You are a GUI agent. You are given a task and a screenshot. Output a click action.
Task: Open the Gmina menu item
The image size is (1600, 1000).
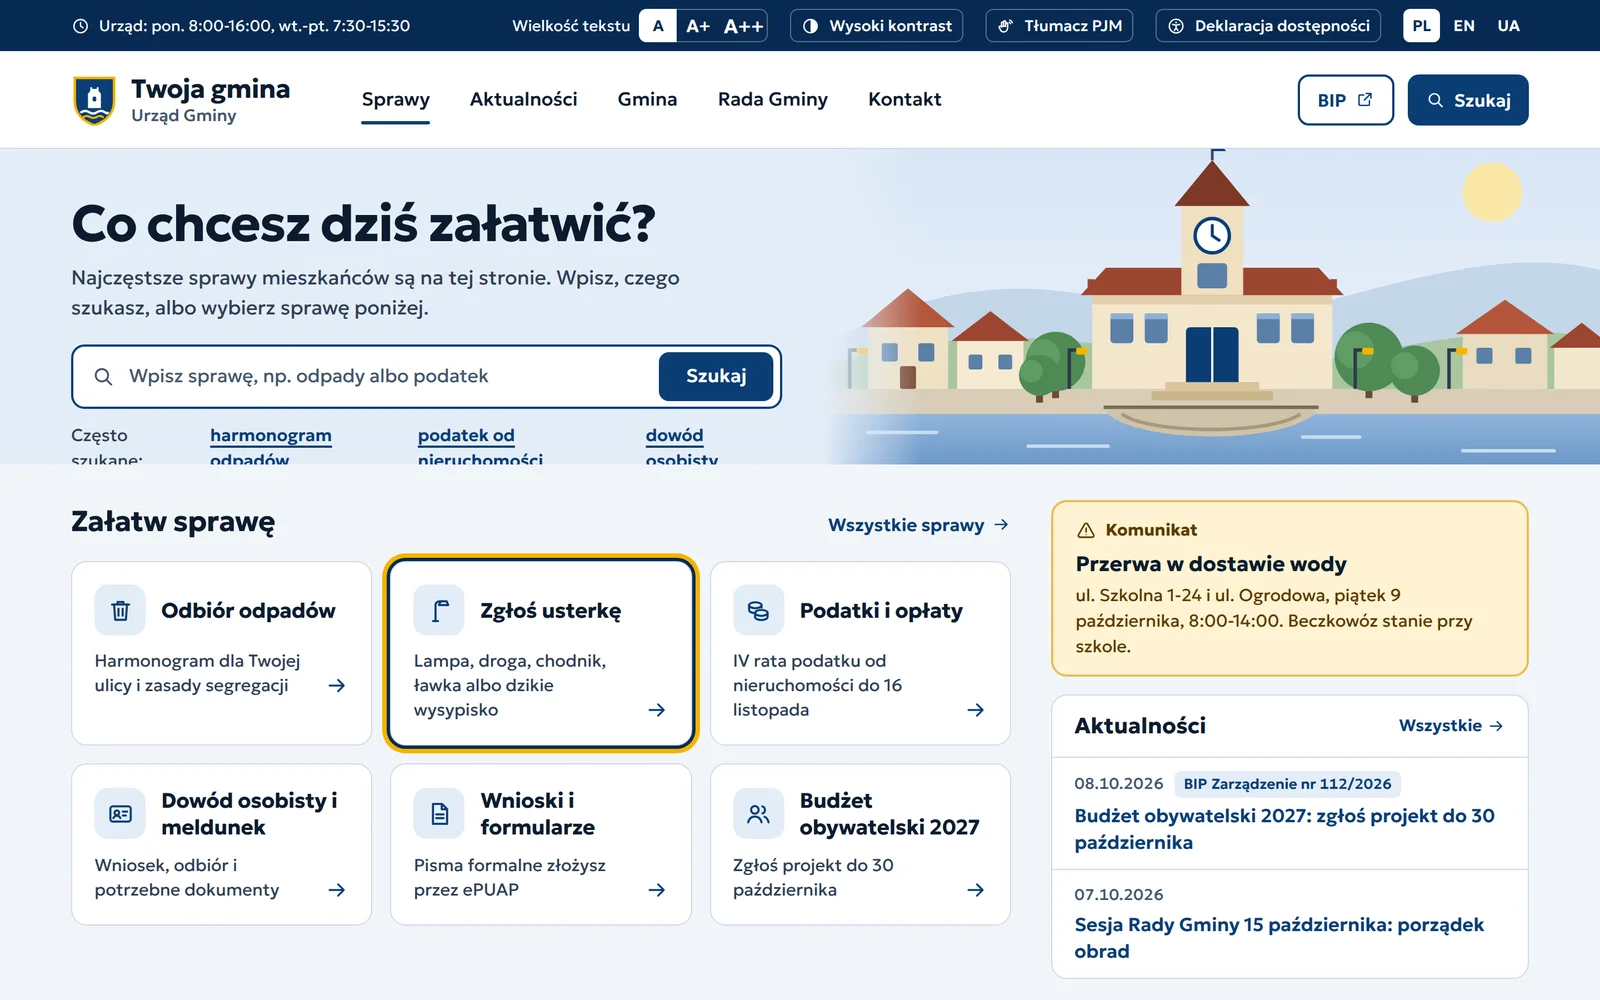click(648, 99)
